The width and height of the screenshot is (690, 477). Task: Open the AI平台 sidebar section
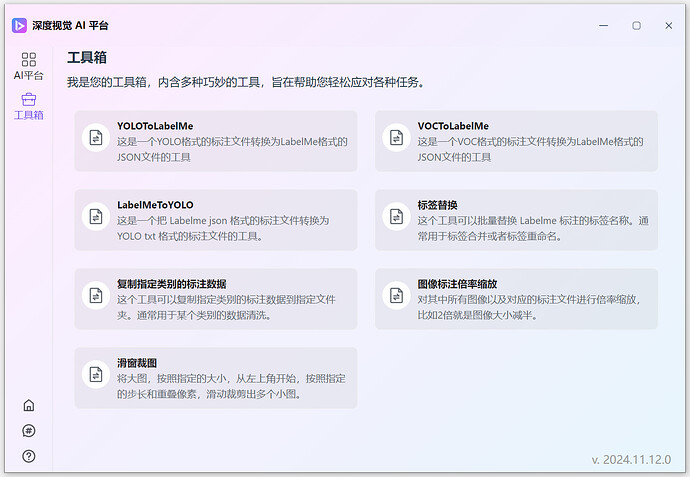click(29, 66)
